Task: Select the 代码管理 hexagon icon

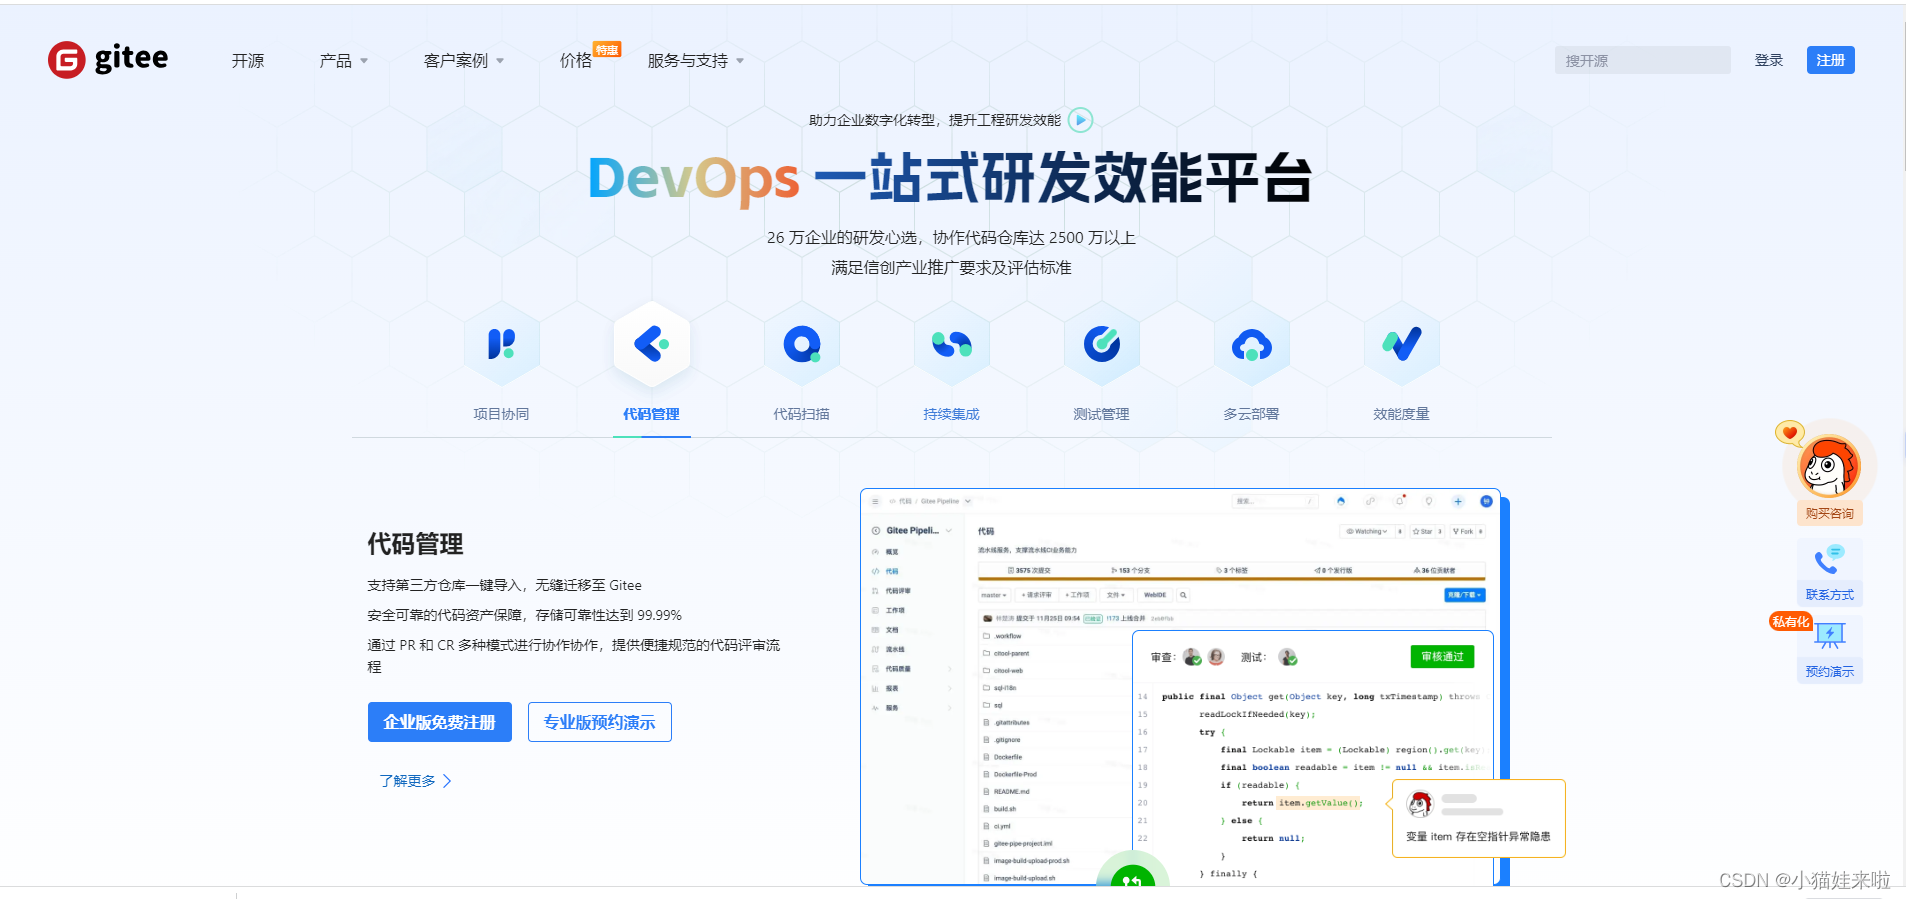Action: point(652,344)
